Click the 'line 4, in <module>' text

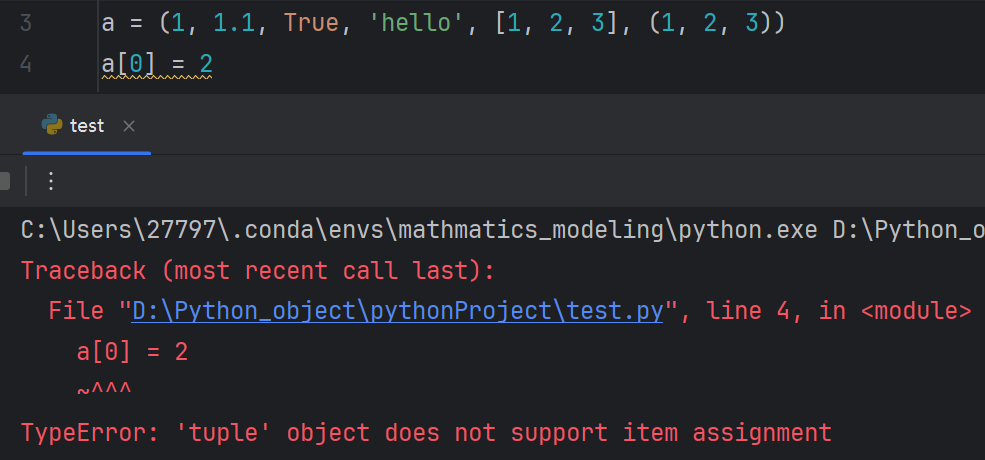(839, 311)
